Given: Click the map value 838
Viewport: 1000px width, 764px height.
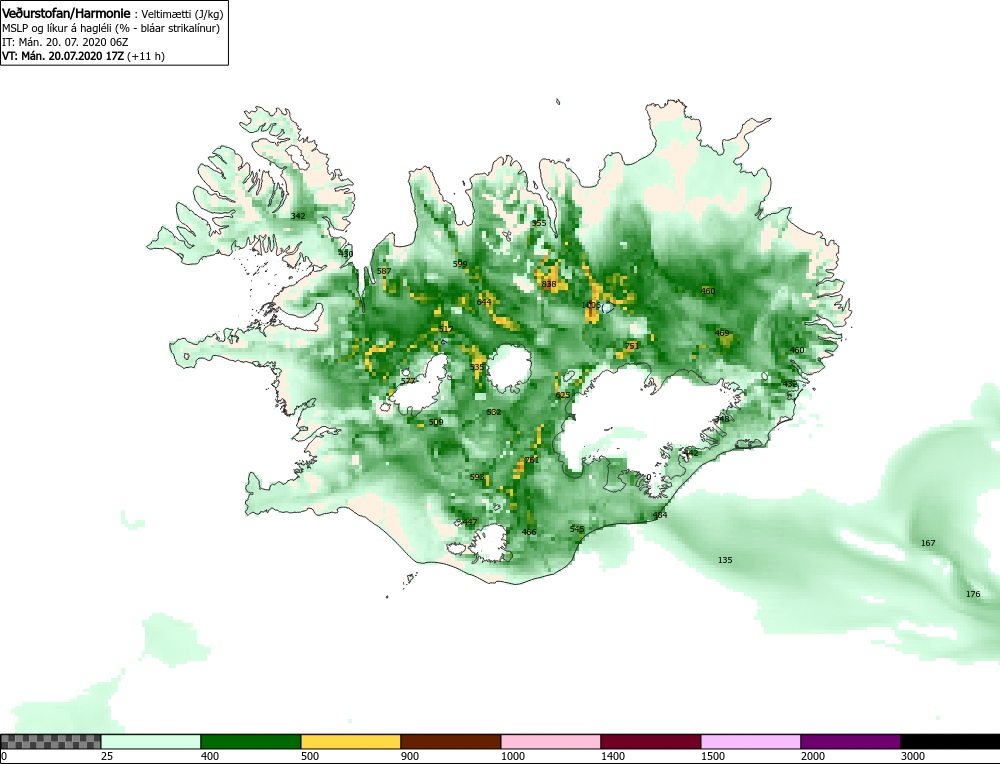Looking at the screenshot, I should click(549, 284).
